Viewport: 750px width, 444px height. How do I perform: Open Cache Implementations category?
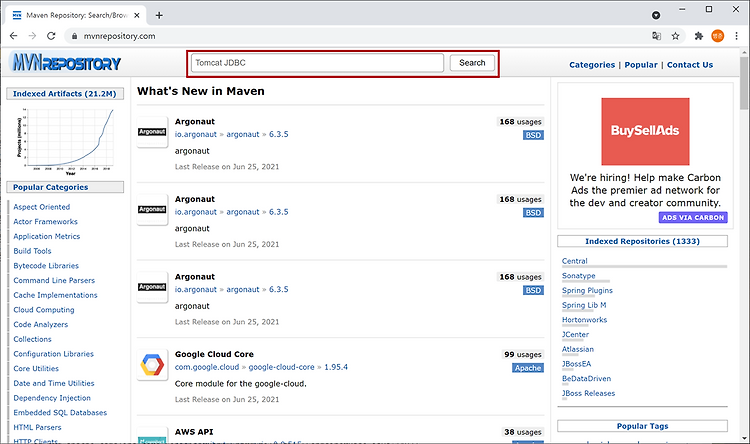pos(55,295)
